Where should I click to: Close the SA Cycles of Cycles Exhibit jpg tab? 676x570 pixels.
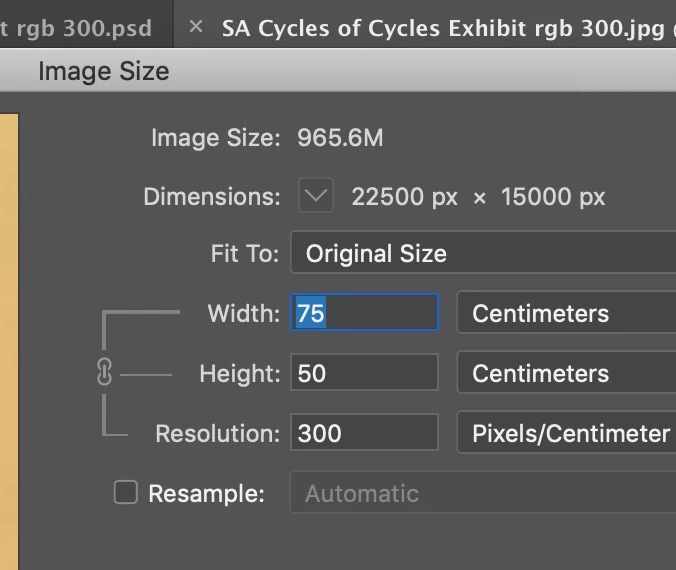tap(196, 27)
